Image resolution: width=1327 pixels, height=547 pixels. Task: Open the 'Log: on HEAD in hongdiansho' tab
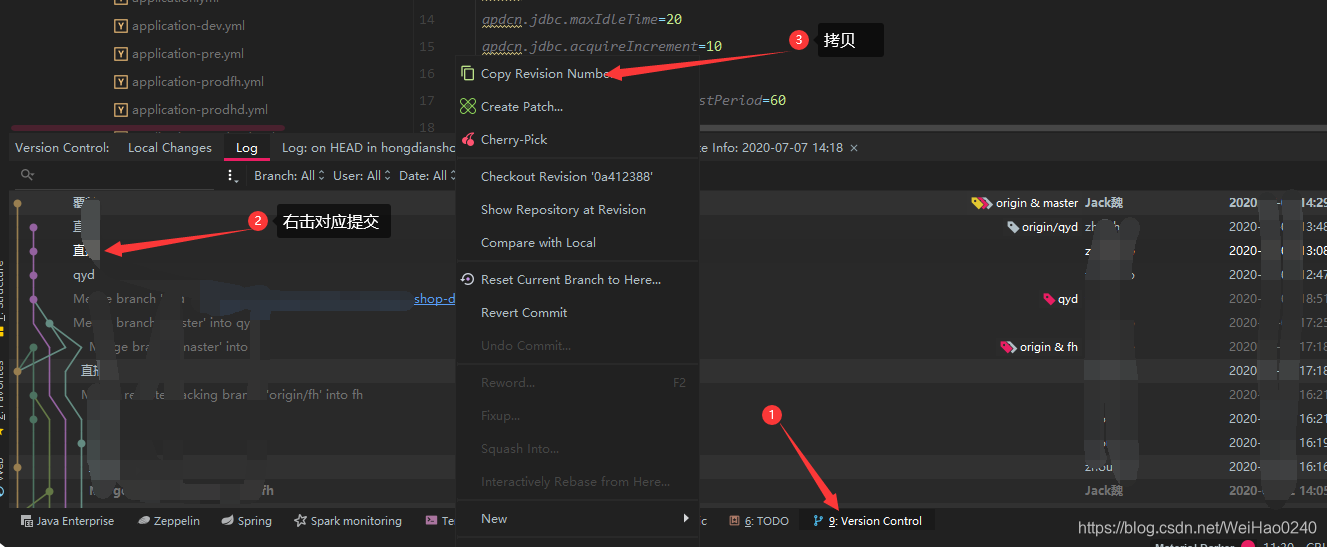click(368, 148)
